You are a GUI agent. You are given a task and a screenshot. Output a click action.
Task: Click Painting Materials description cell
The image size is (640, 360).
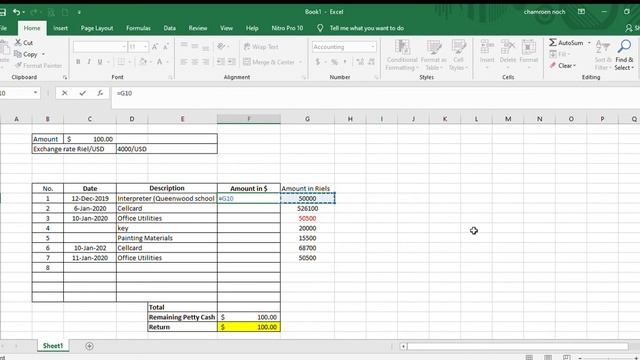167,238
